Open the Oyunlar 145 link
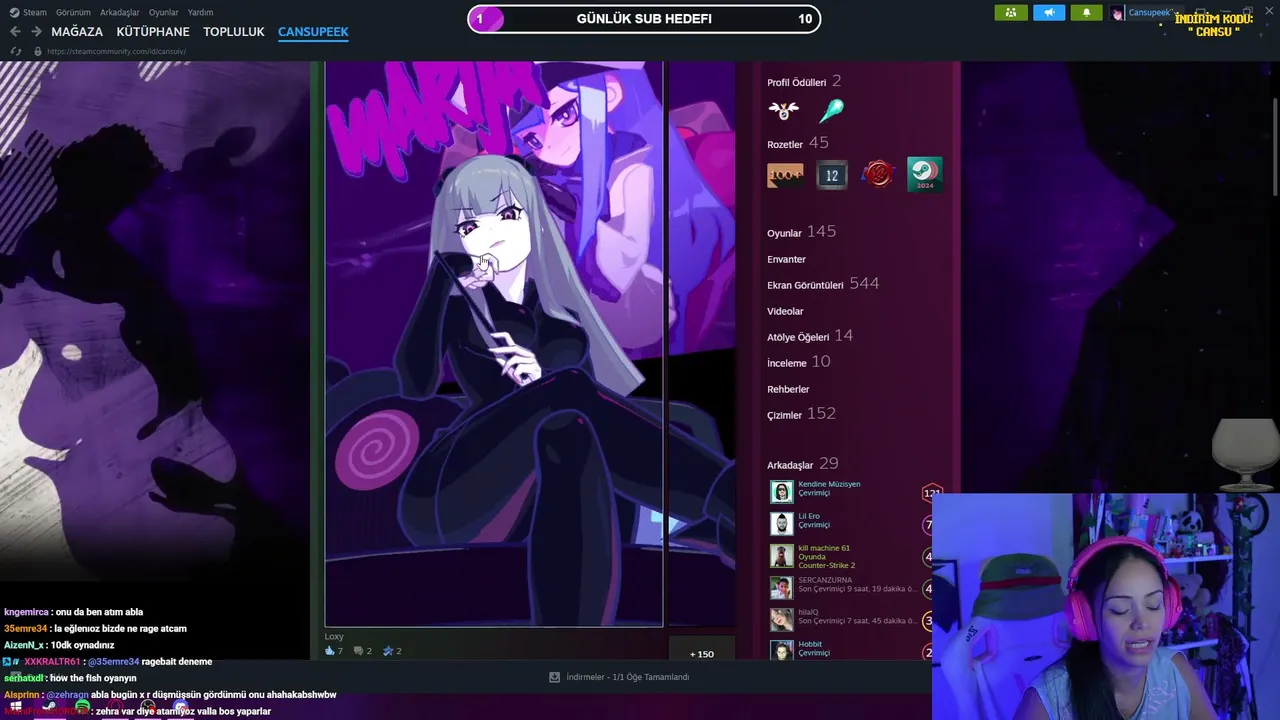Viewport: 1280px width, 720px height. point(801,232)
